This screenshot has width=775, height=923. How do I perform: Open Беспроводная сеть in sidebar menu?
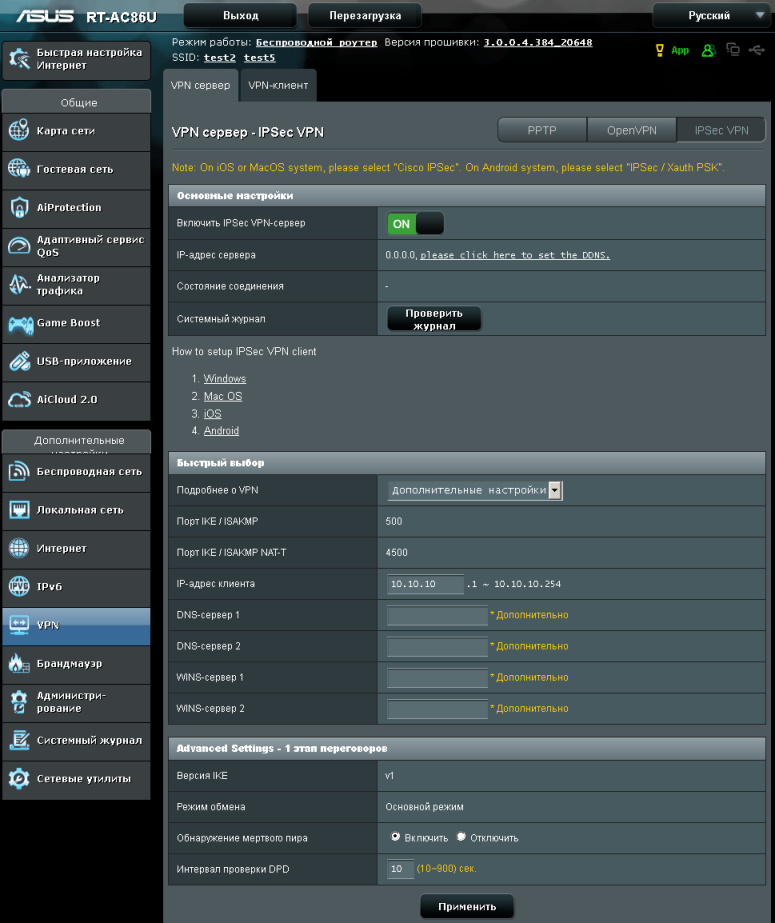pyautogui.click(x=76, y=472)
